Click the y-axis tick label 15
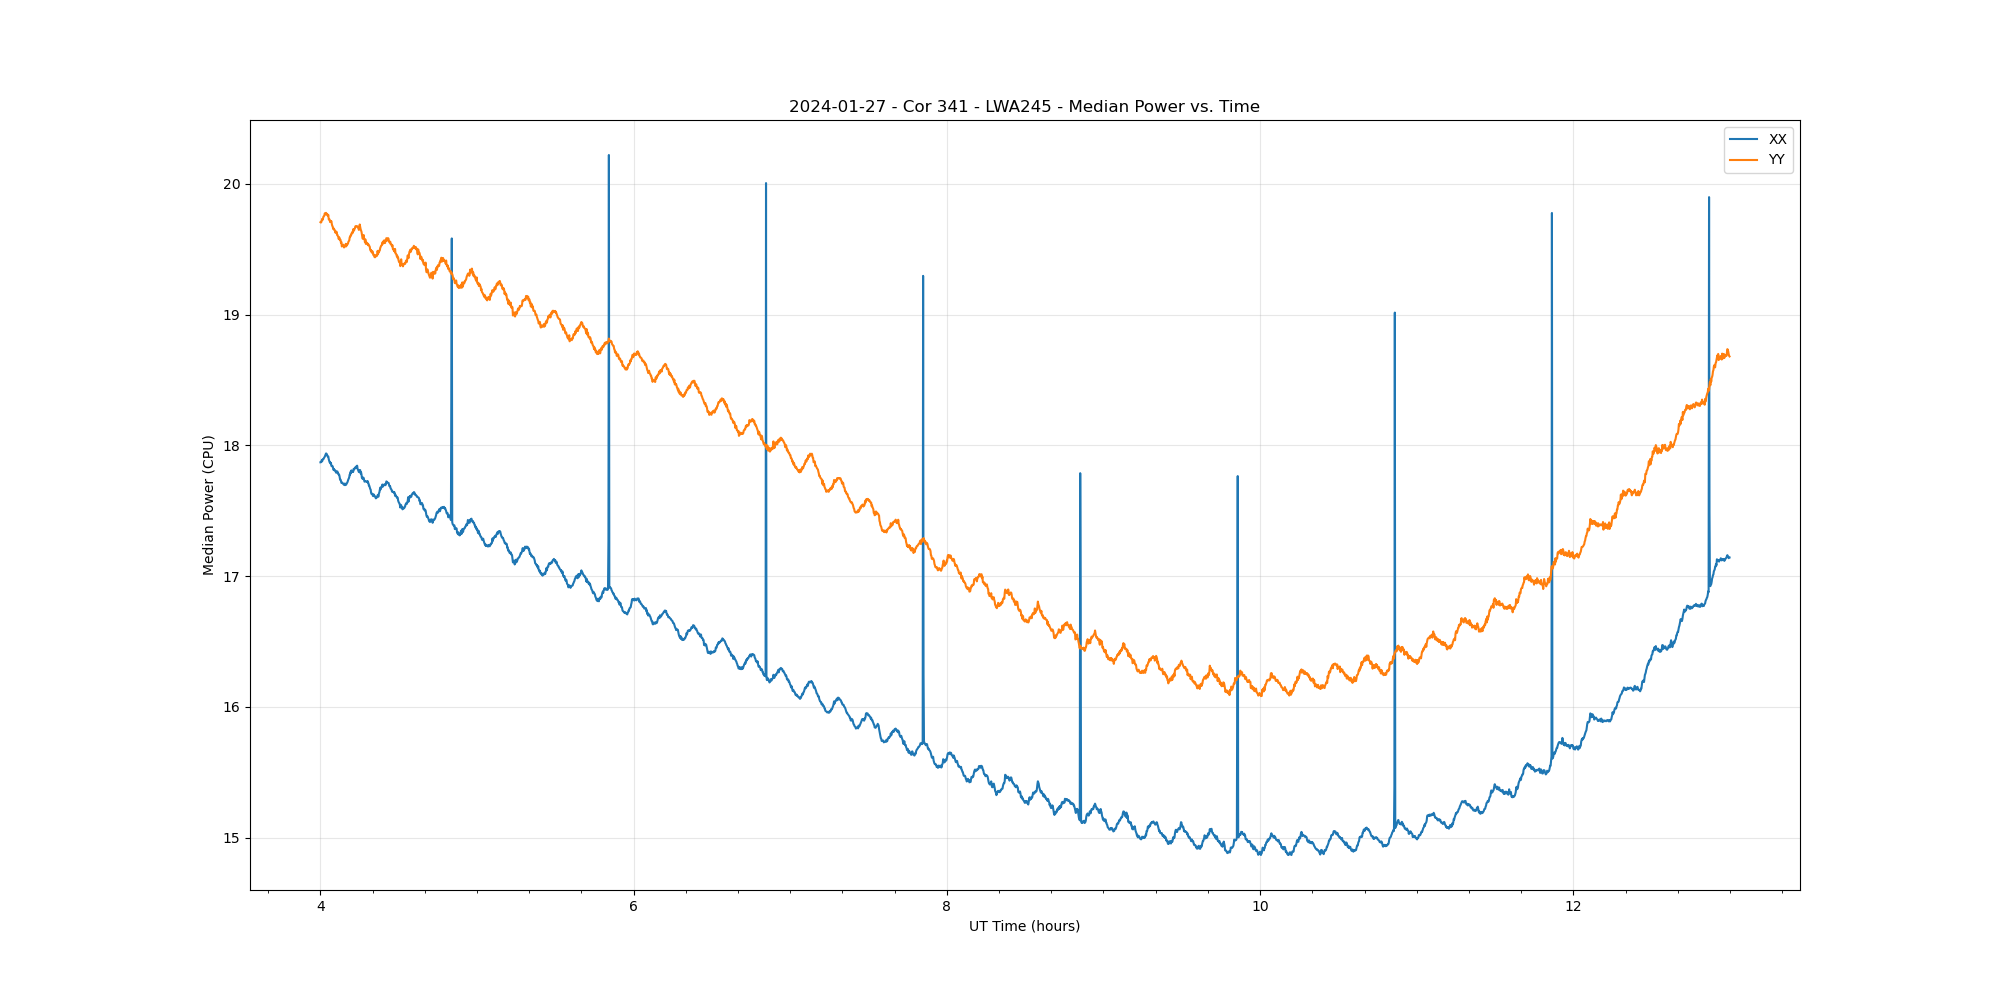 [232, 838]
